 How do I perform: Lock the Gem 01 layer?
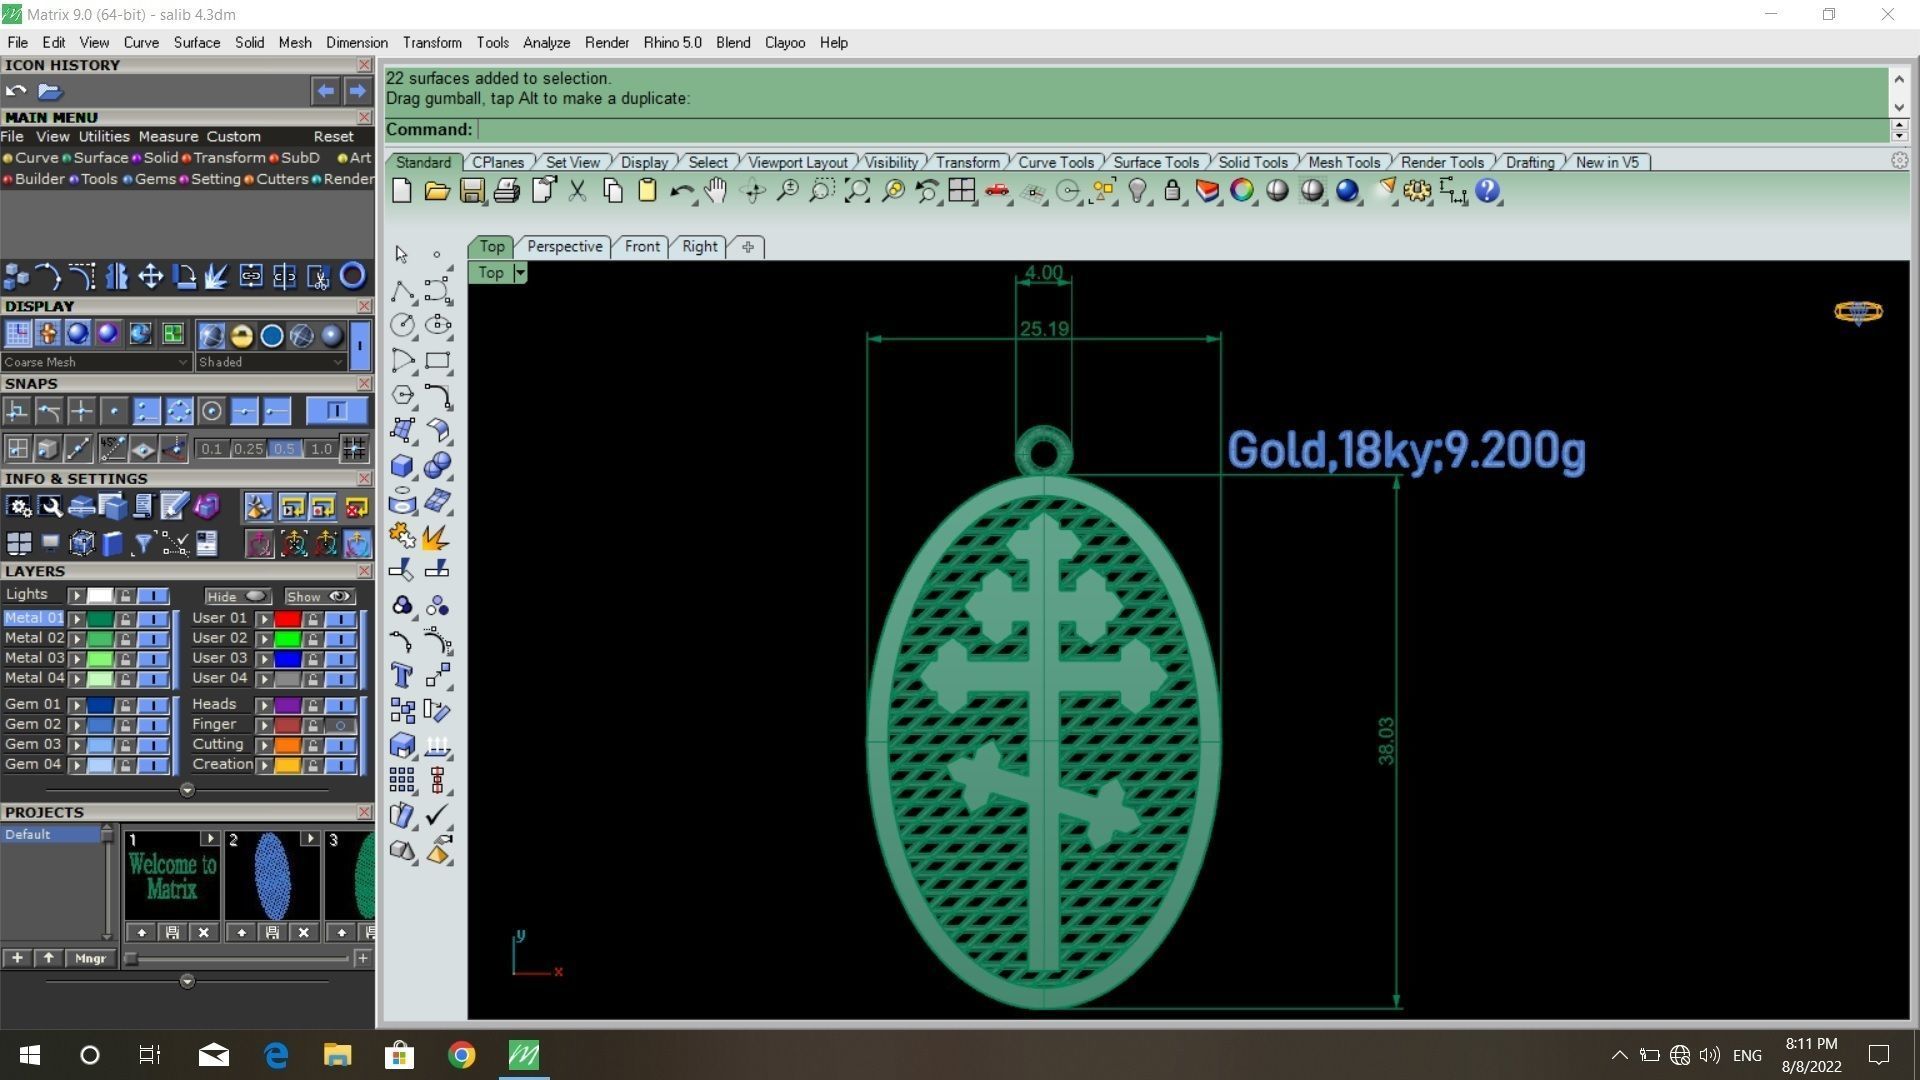[x=125, y=705]
